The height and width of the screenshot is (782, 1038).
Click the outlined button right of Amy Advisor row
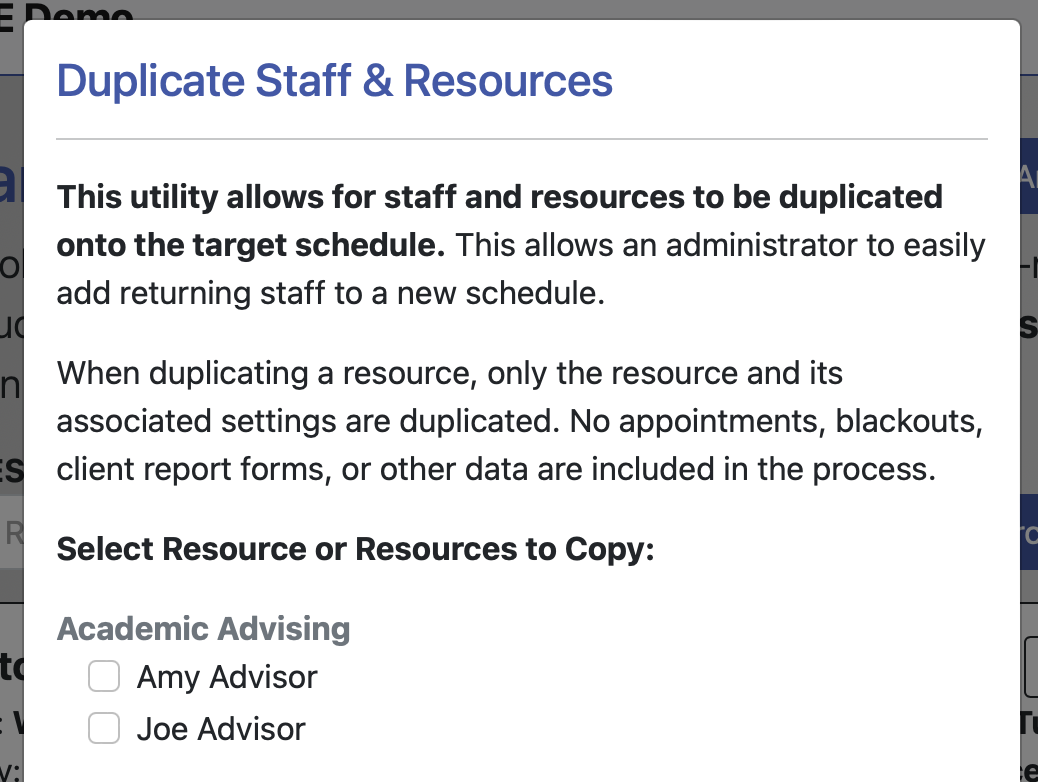point(1030,668)
